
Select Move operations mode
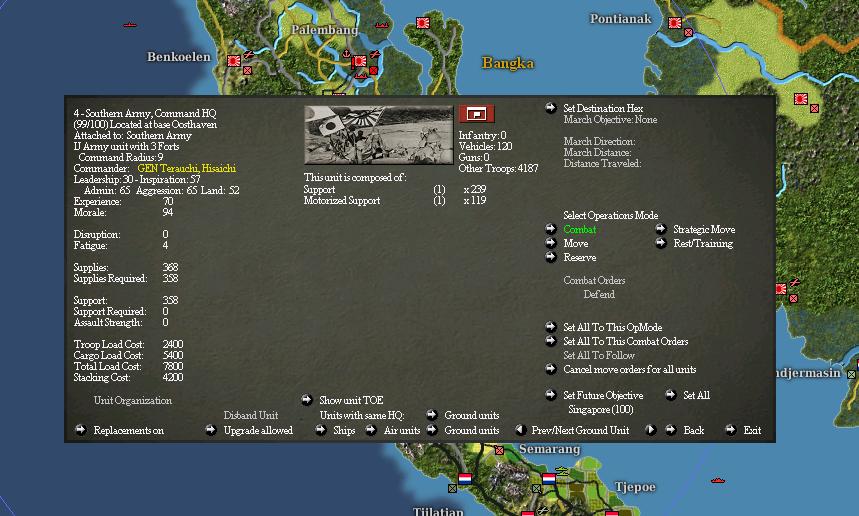pos(551,243)
